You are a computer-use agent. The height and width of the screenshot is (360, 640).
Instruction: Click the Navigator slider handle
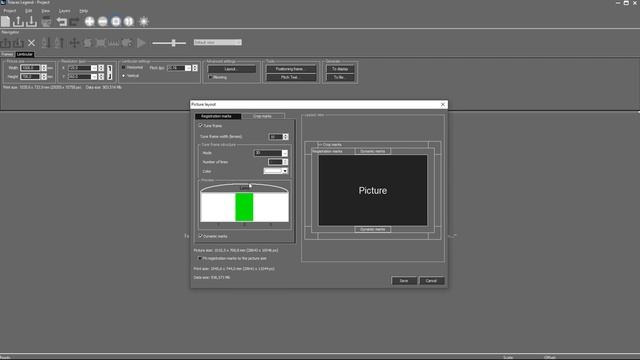click(173, 42)
